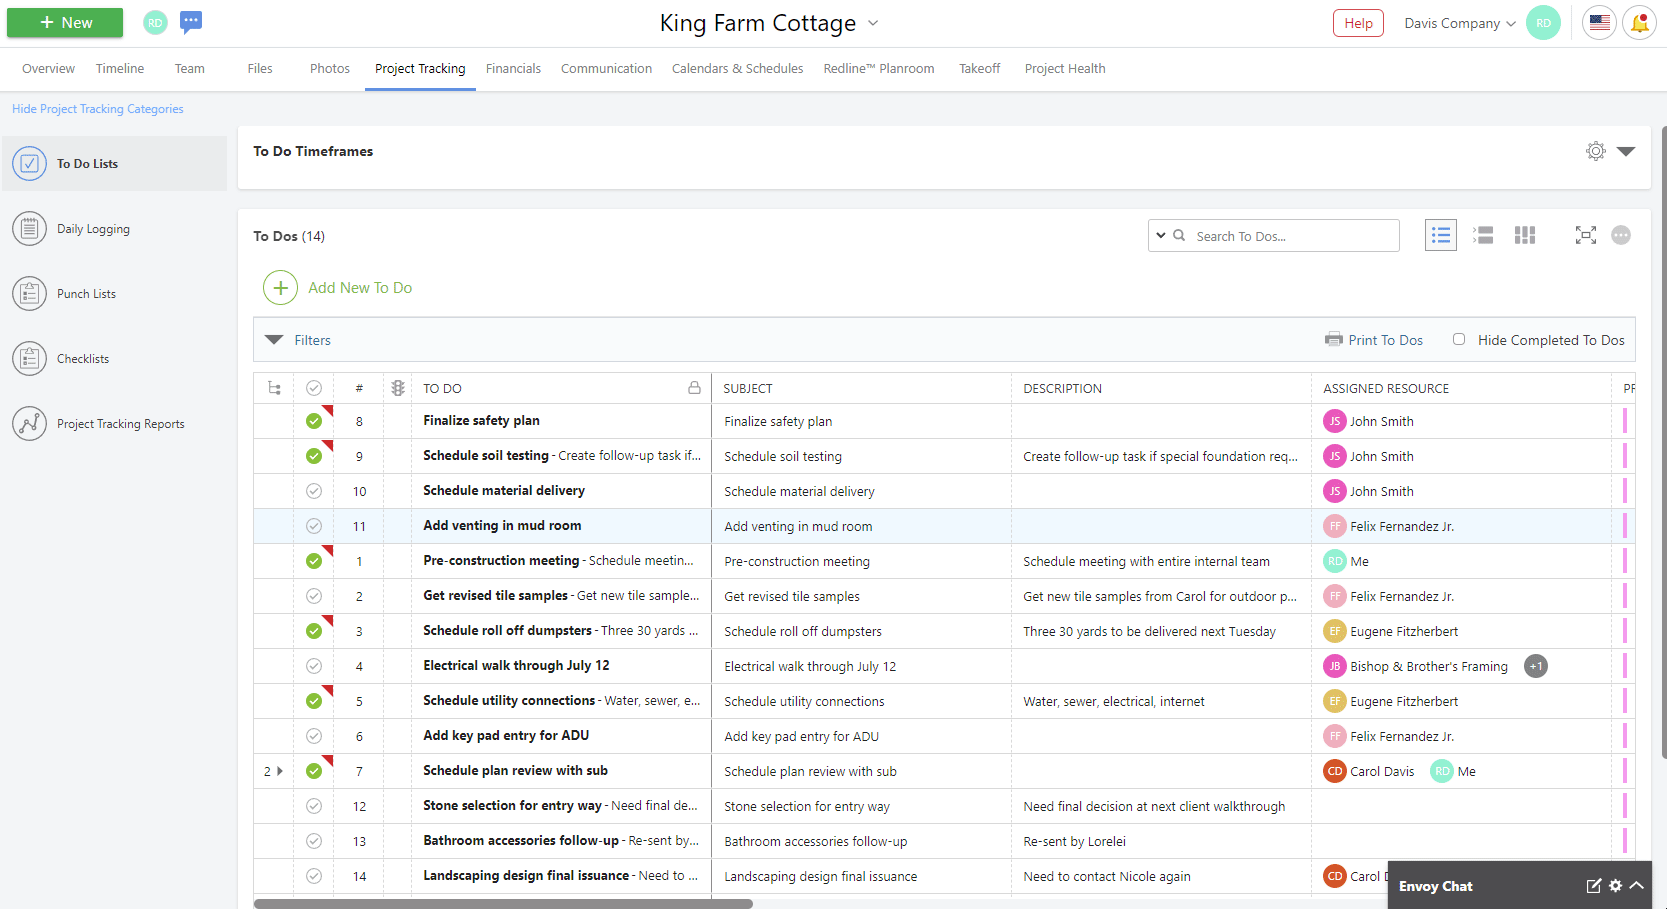Mark Schedule material delivery as complete

tap(314, 491)
